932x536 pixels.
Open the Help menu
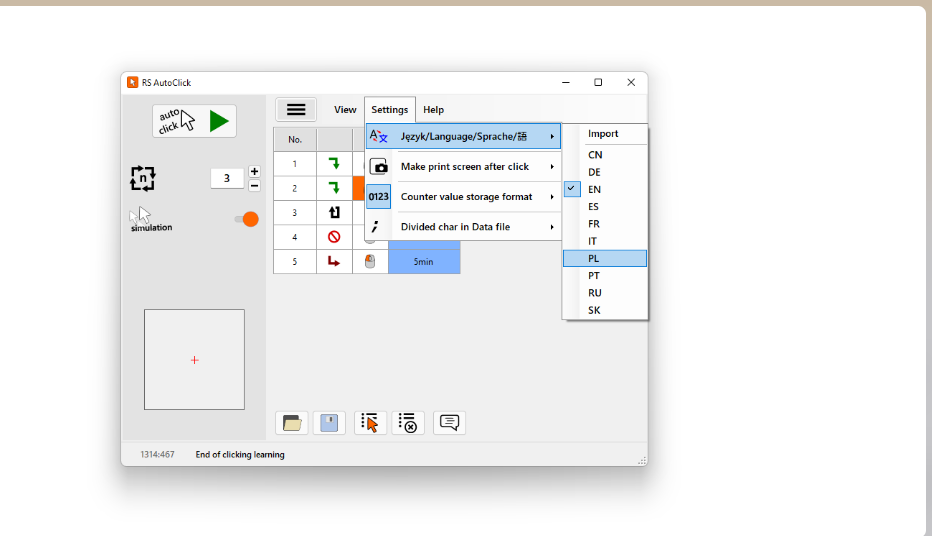pos(433,110)
